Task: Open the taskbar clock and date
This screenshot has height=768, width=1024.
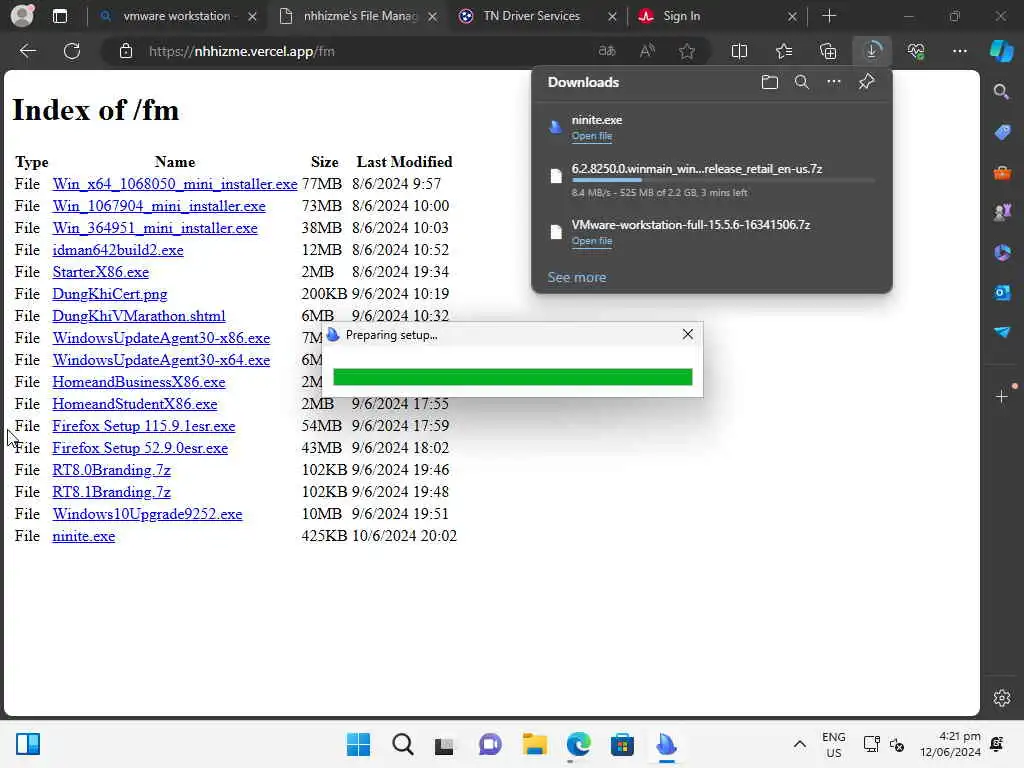Action: tap(950, 744)
